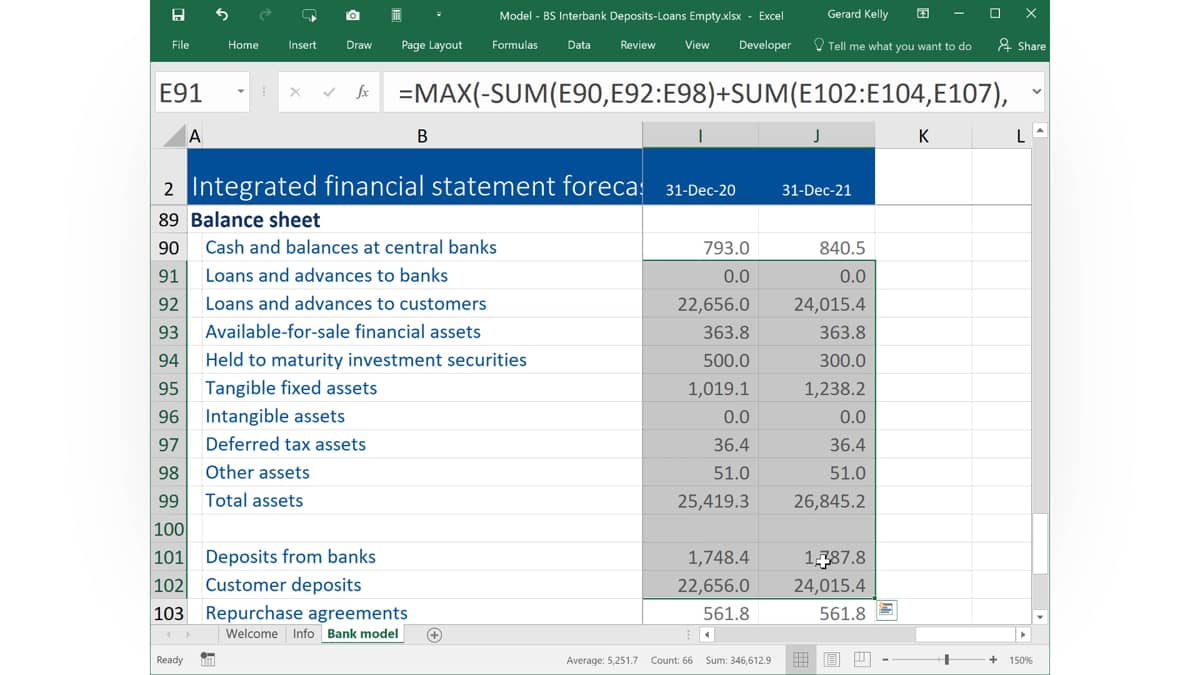Screen dimensions: 1200x675
Task: Click the macro recording icon in status bar
Action: click(x=208, y=660)
